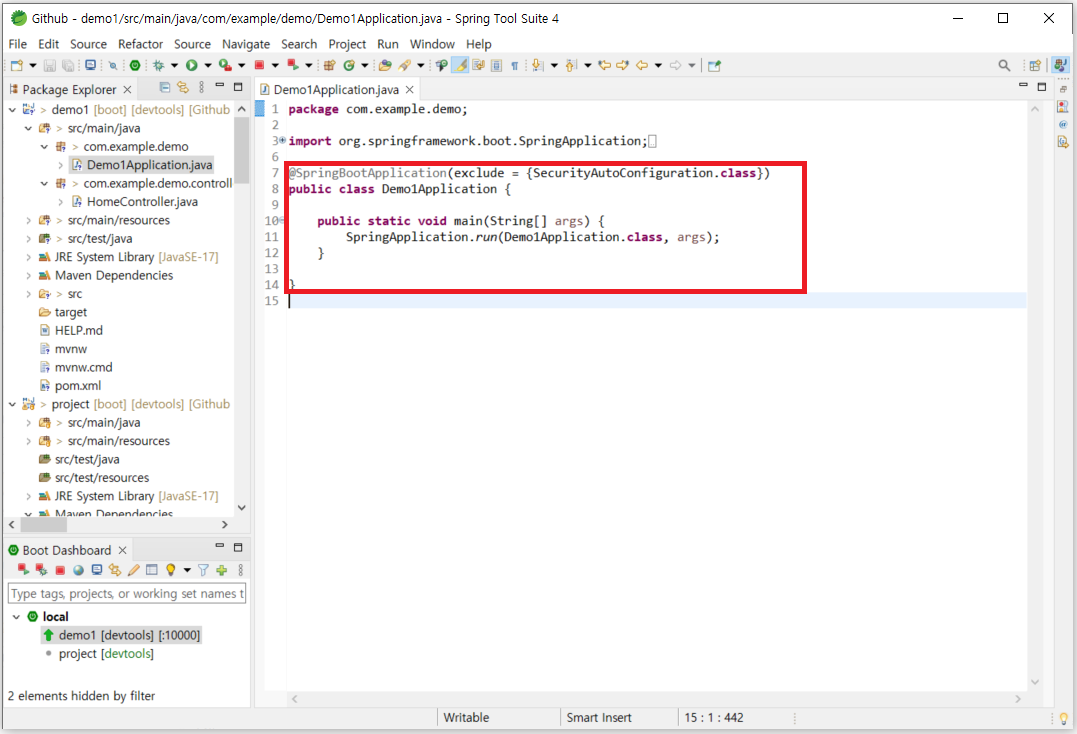Select HELP.md in Package Explorer

tap(78, 330)
